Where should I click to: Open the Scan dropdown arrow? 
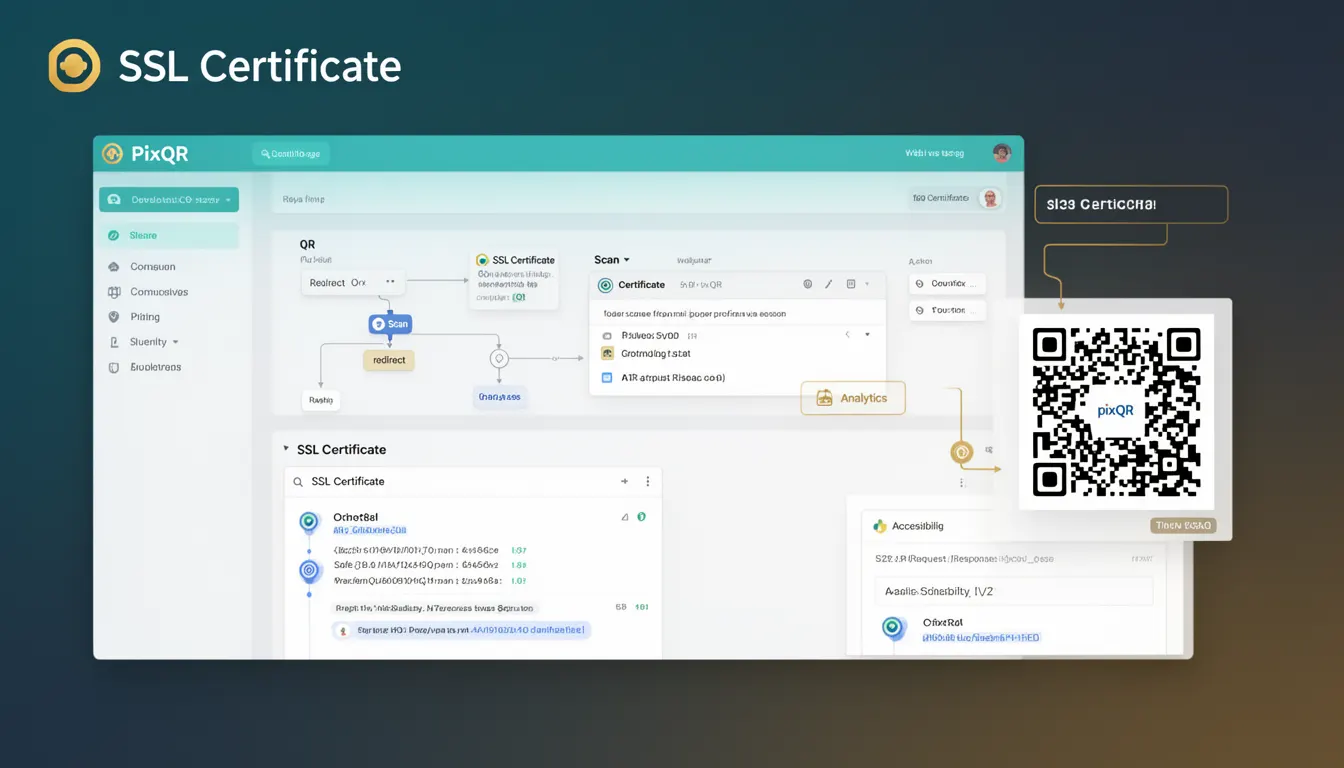point(627,260)
